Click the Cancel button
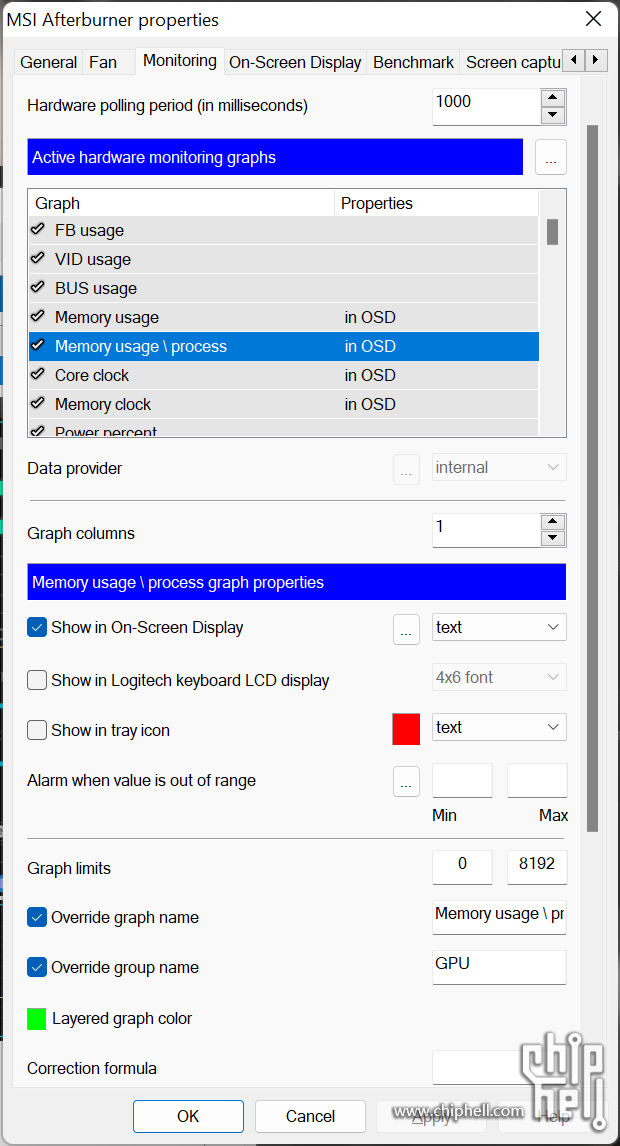This screenshot has height=1146, width=620. (310, 1116)
